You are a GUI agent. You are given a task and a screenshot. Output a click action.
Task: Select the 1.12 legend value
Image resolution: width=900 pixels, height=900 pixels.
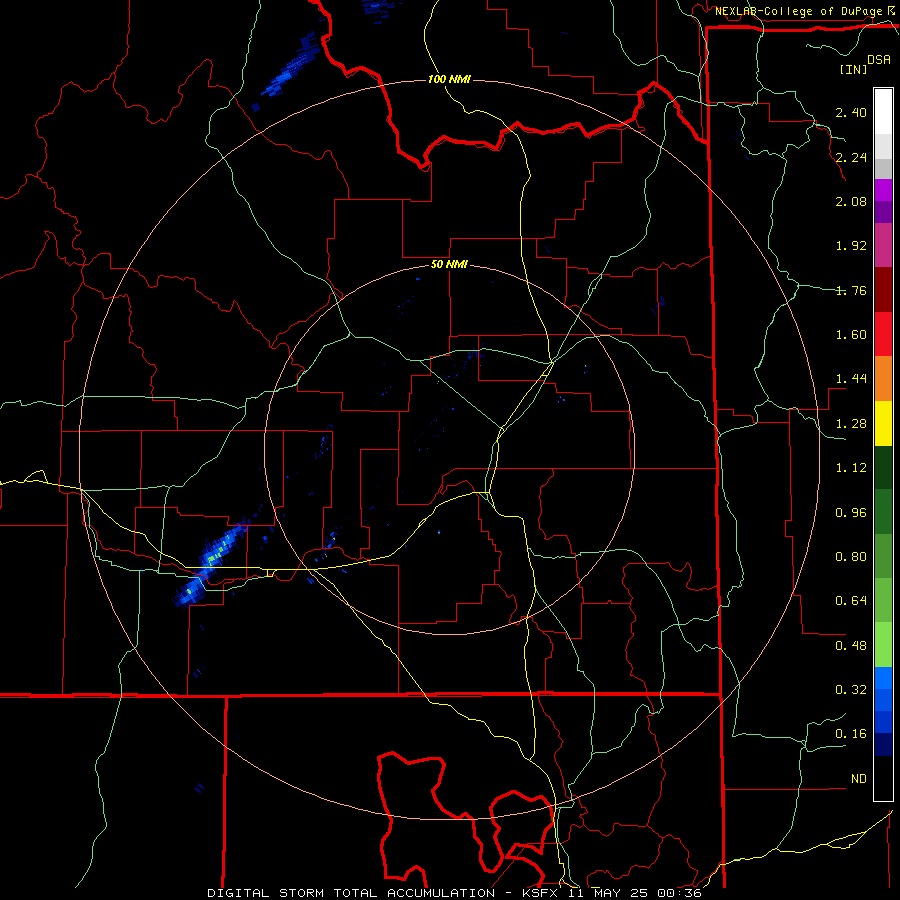[851, 468]
